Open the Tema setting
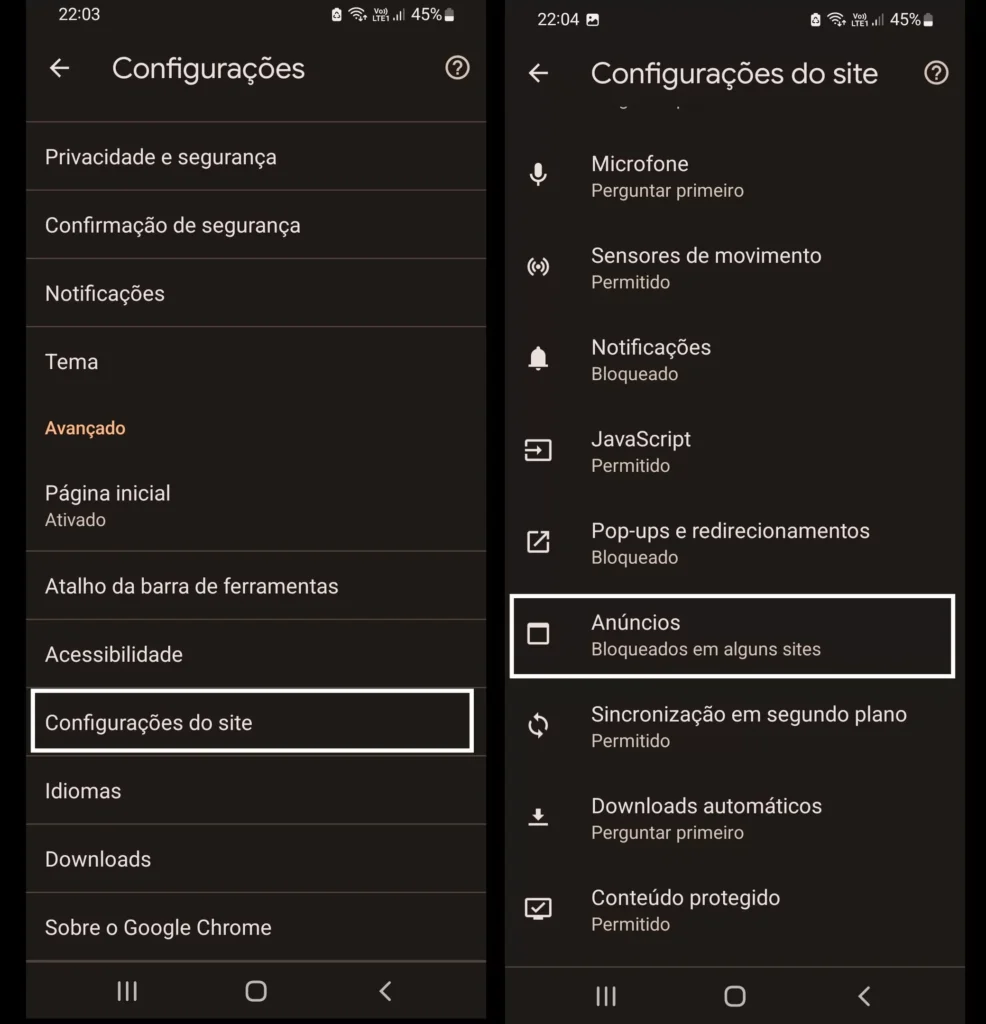Viewport: 986px width, 1024px height. (x=256, y=361)
